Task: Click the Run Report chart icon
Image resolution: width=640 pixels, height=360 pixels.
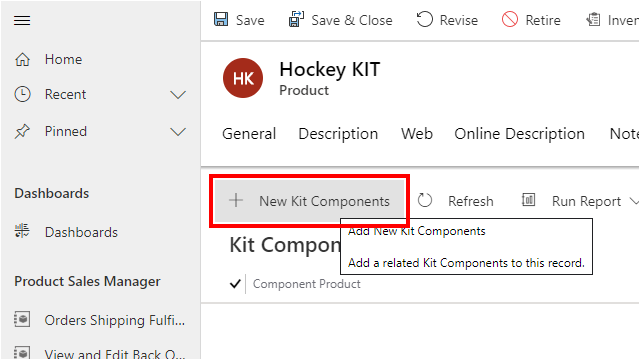Action: pyautogui.click(x=528, y=200)
